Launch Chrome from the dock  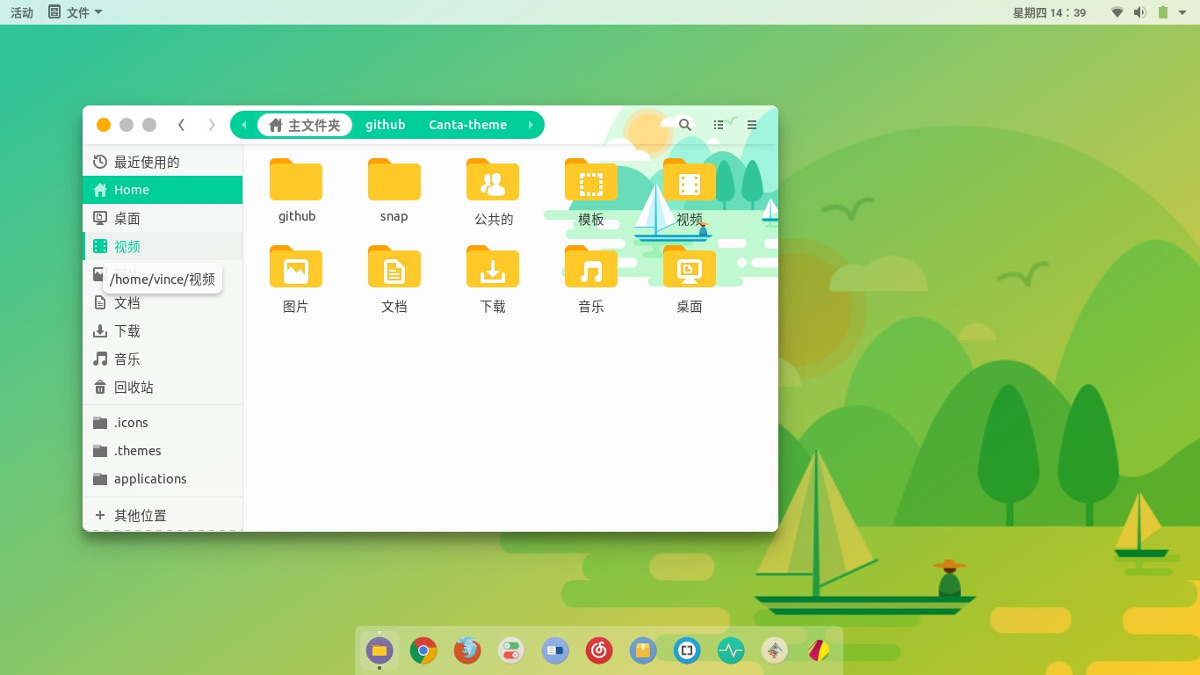pyautogui.click(x=423, y=651)
